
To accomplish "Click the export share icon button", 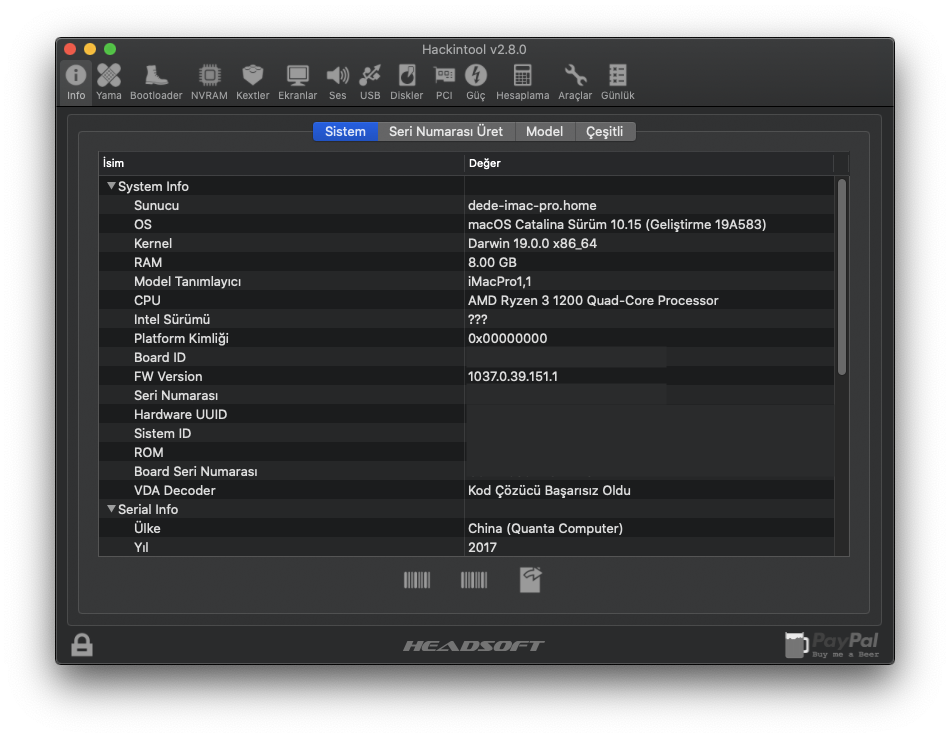I will point(530,580).
